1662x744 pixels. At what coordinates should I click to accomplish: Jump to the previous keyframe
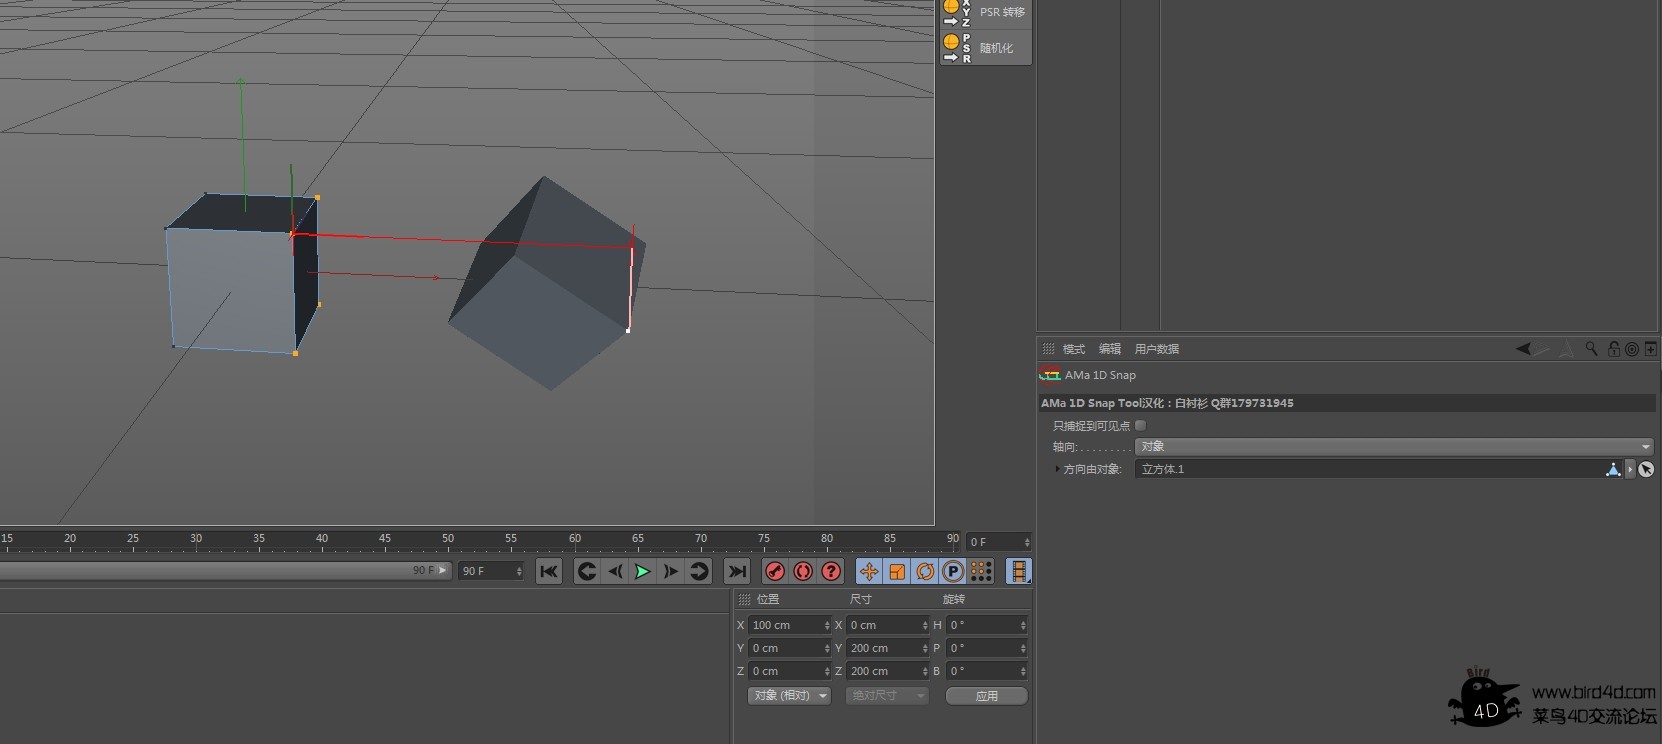coord(587,571)
